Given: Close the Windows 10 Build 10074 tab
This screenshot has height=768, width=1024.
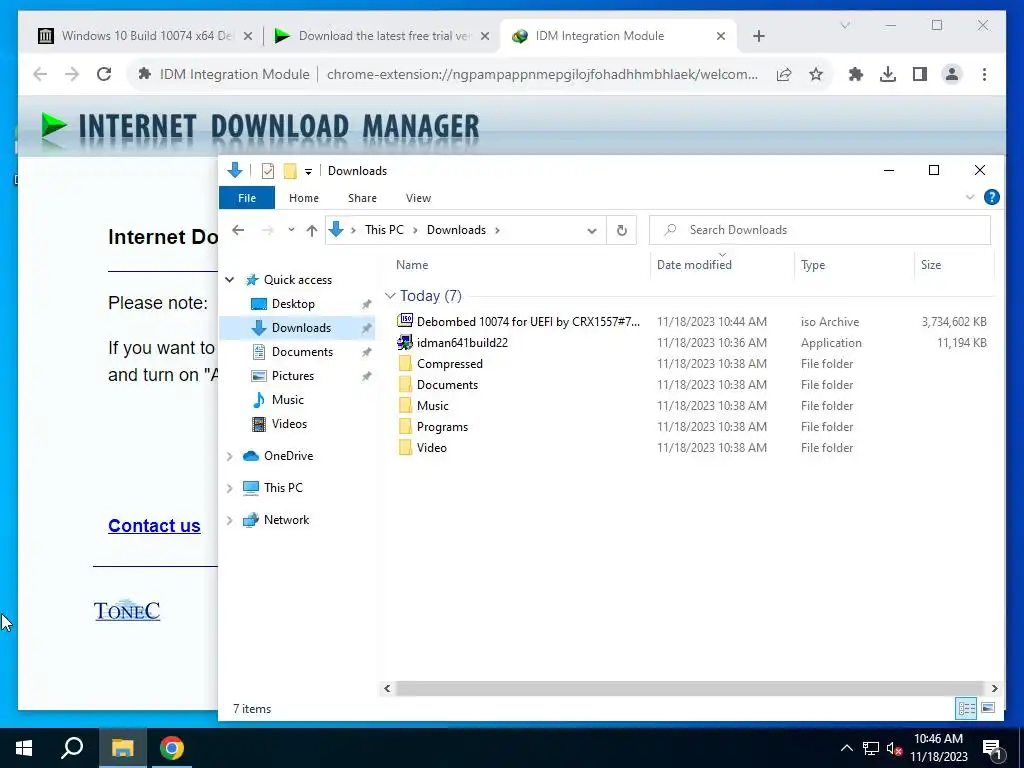Looking at the screenshot, I should tap(248, 36).
